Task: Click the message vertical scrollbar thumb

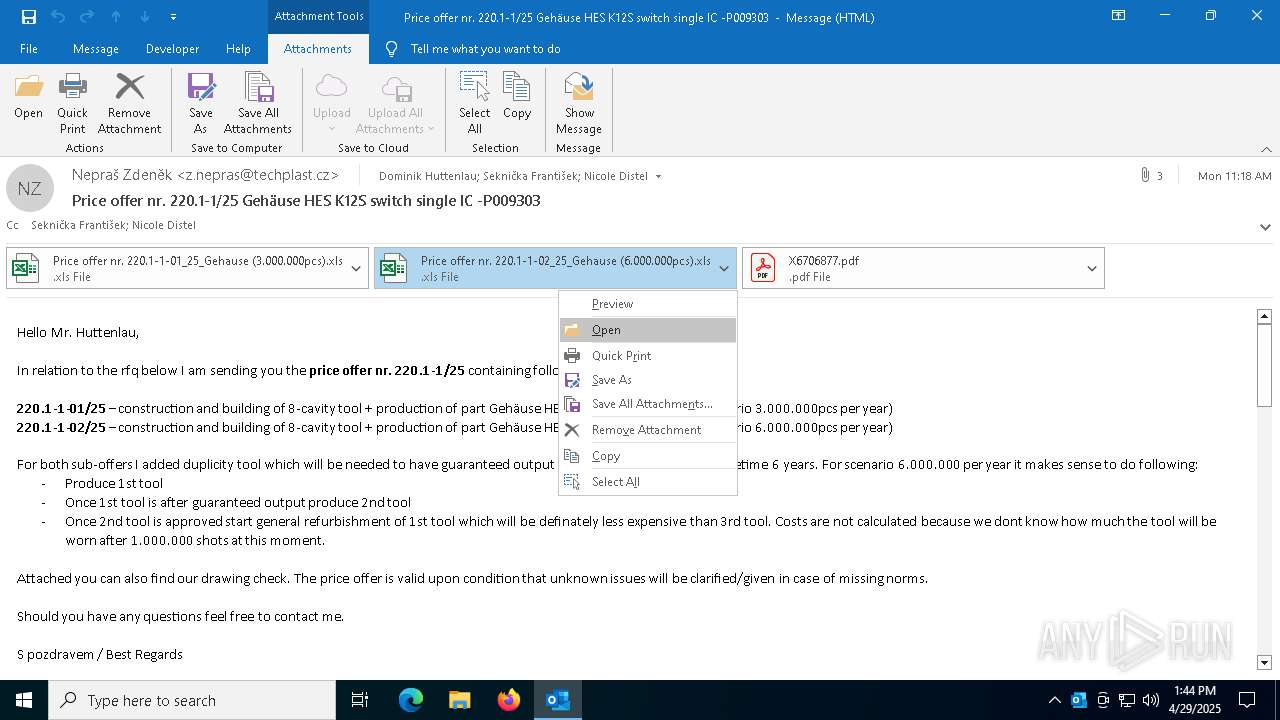Action: [1264, 365]
